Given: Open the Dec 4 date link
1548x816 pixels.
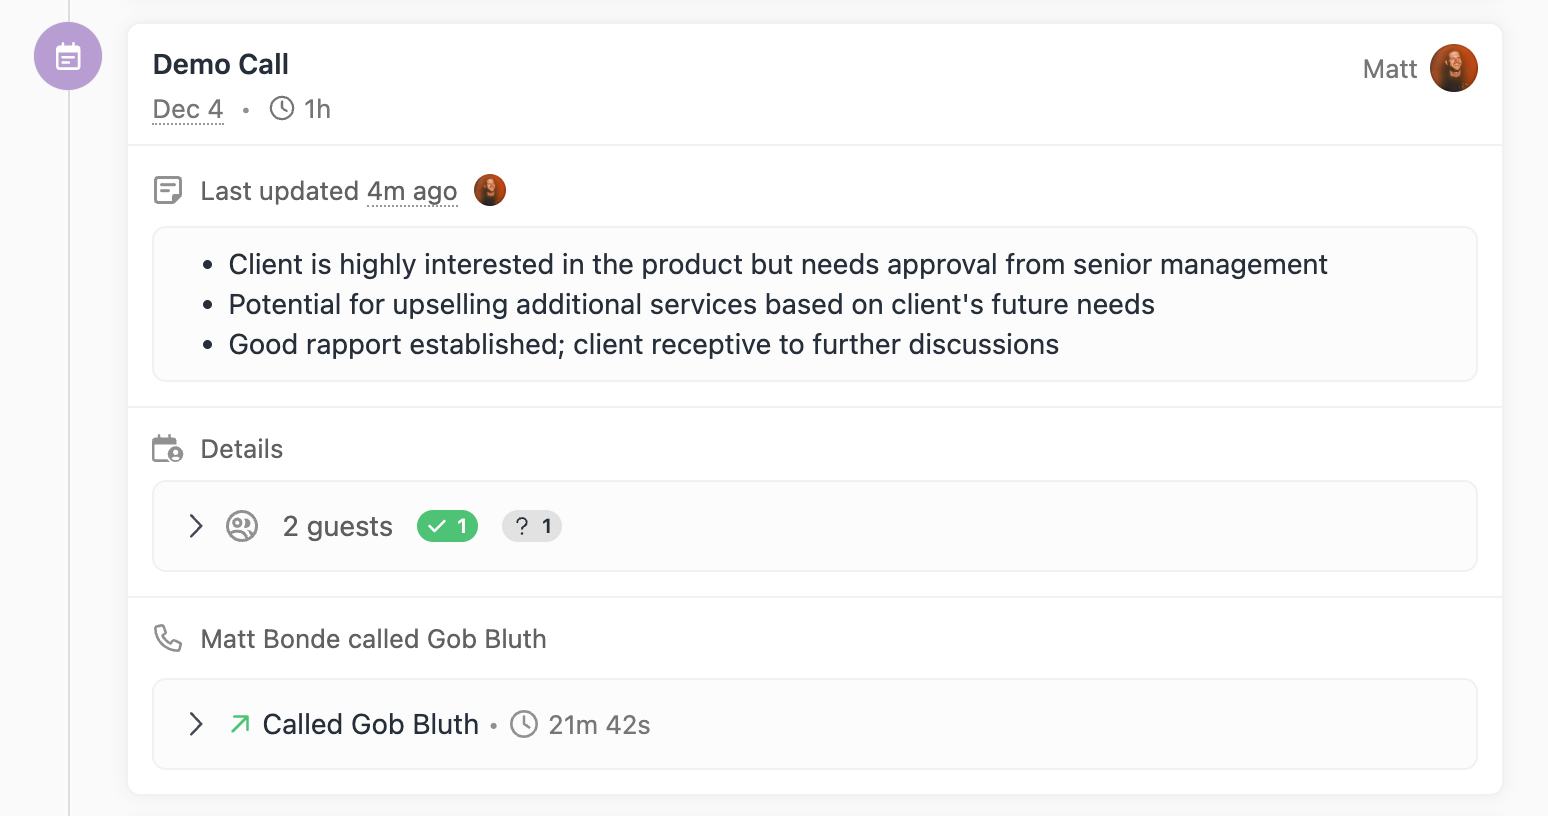Looking at the screenshot, I should (x=188, y=109).
